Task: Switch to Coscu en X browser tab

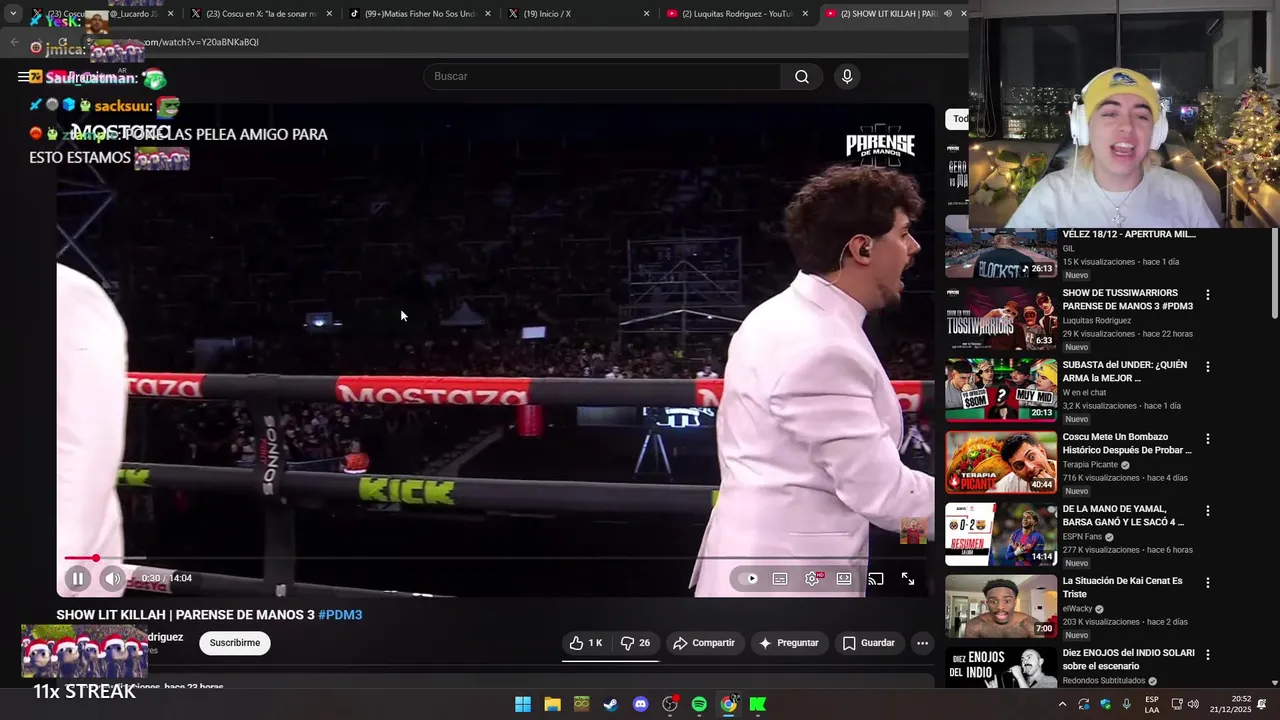Action: (260, 14)
